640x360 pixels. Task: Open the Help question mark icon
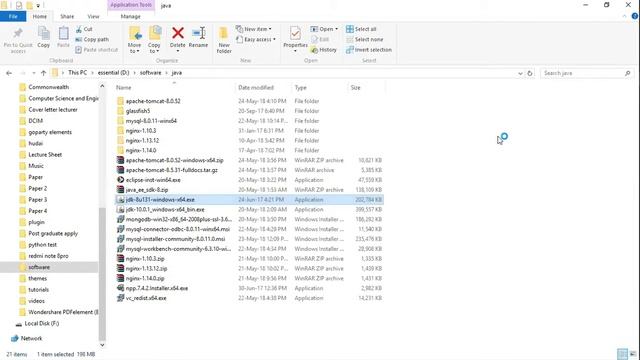635,16
